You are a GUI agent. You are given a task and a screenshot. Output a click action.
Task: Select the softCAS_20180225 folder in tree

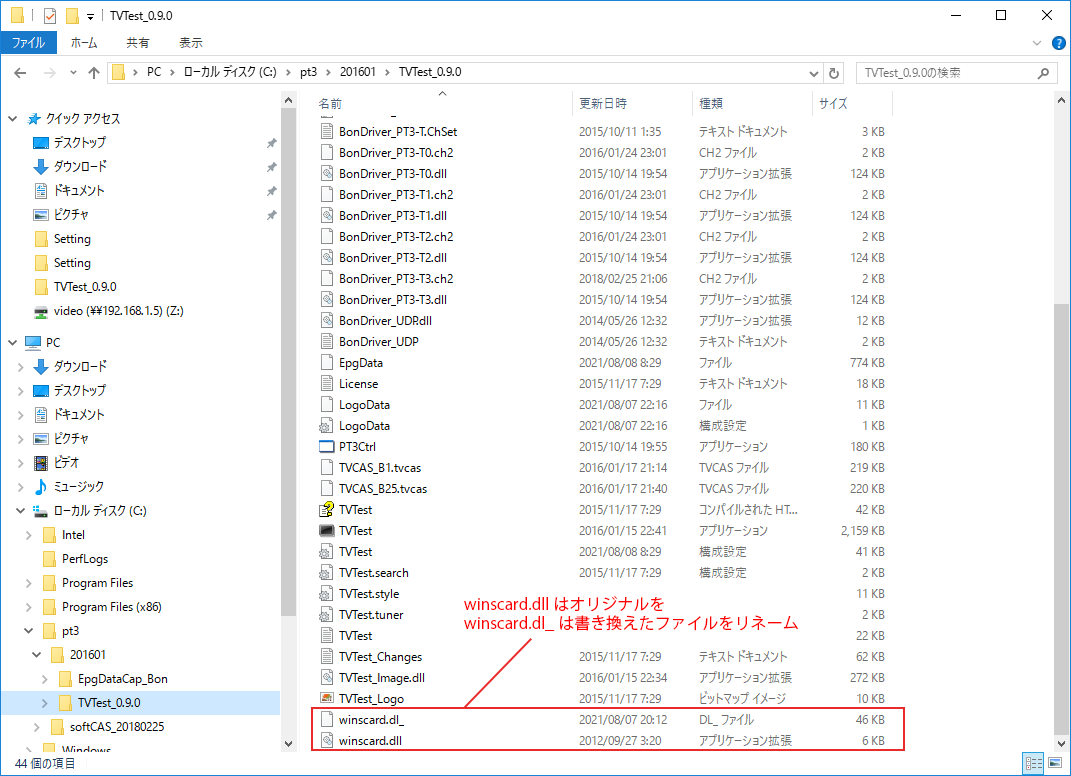pyautogui.click(x=117, y=727)
